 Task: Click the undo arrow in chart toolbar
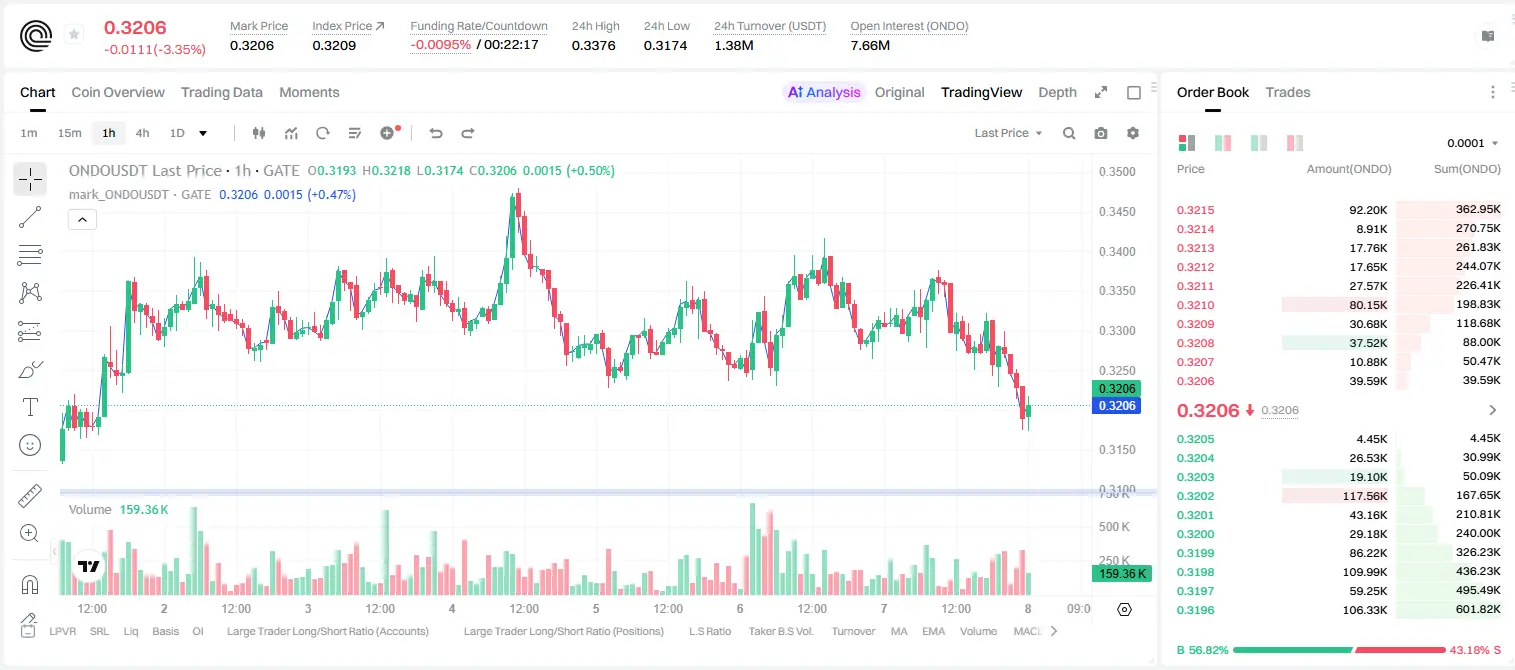[x=435, y=133]
